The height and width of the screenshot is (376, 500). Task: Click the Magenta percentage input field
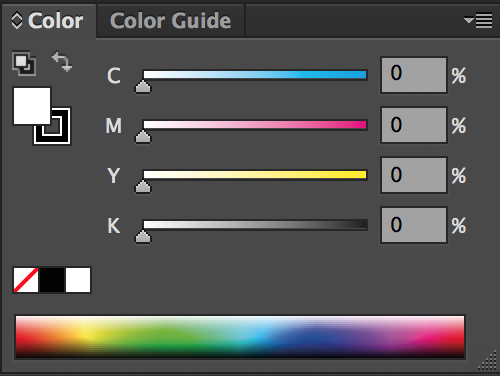click(414, 125)
